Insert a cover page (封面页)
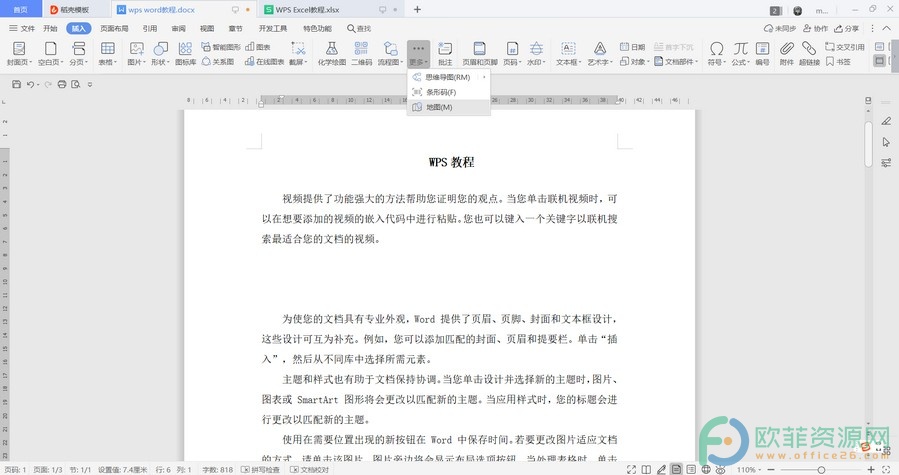 (x=19, y=53)
